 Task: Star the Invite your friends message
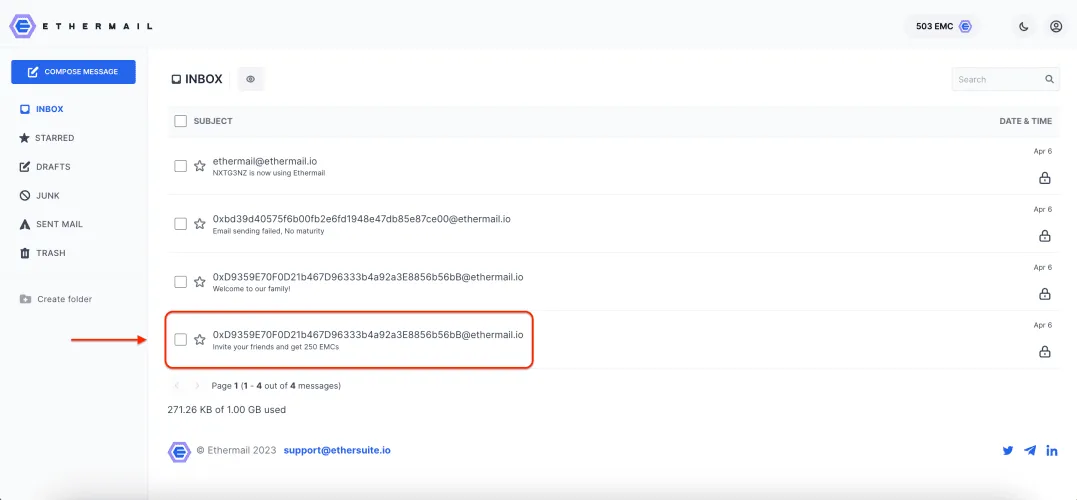[x=200, y=339]
